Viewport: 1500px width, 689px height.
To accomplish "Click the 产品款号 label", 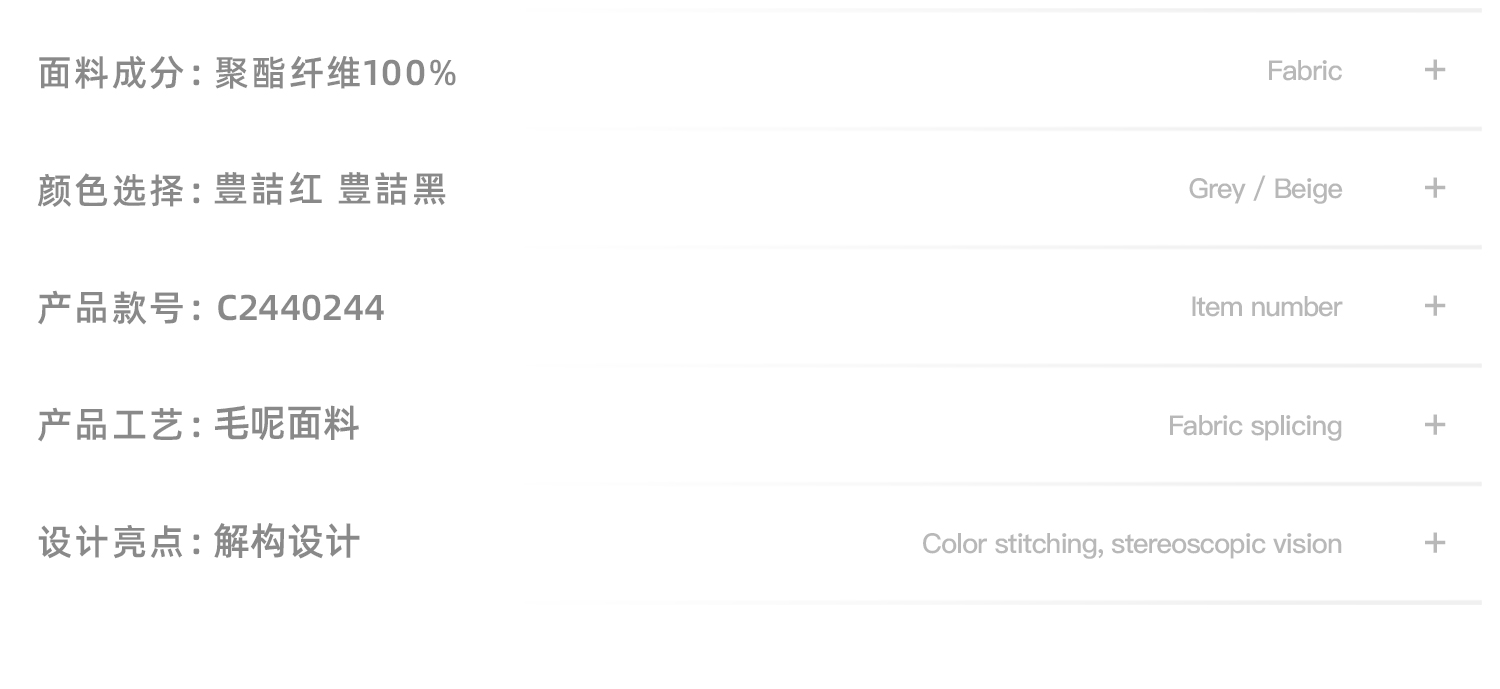I will (x=111, y=308).
